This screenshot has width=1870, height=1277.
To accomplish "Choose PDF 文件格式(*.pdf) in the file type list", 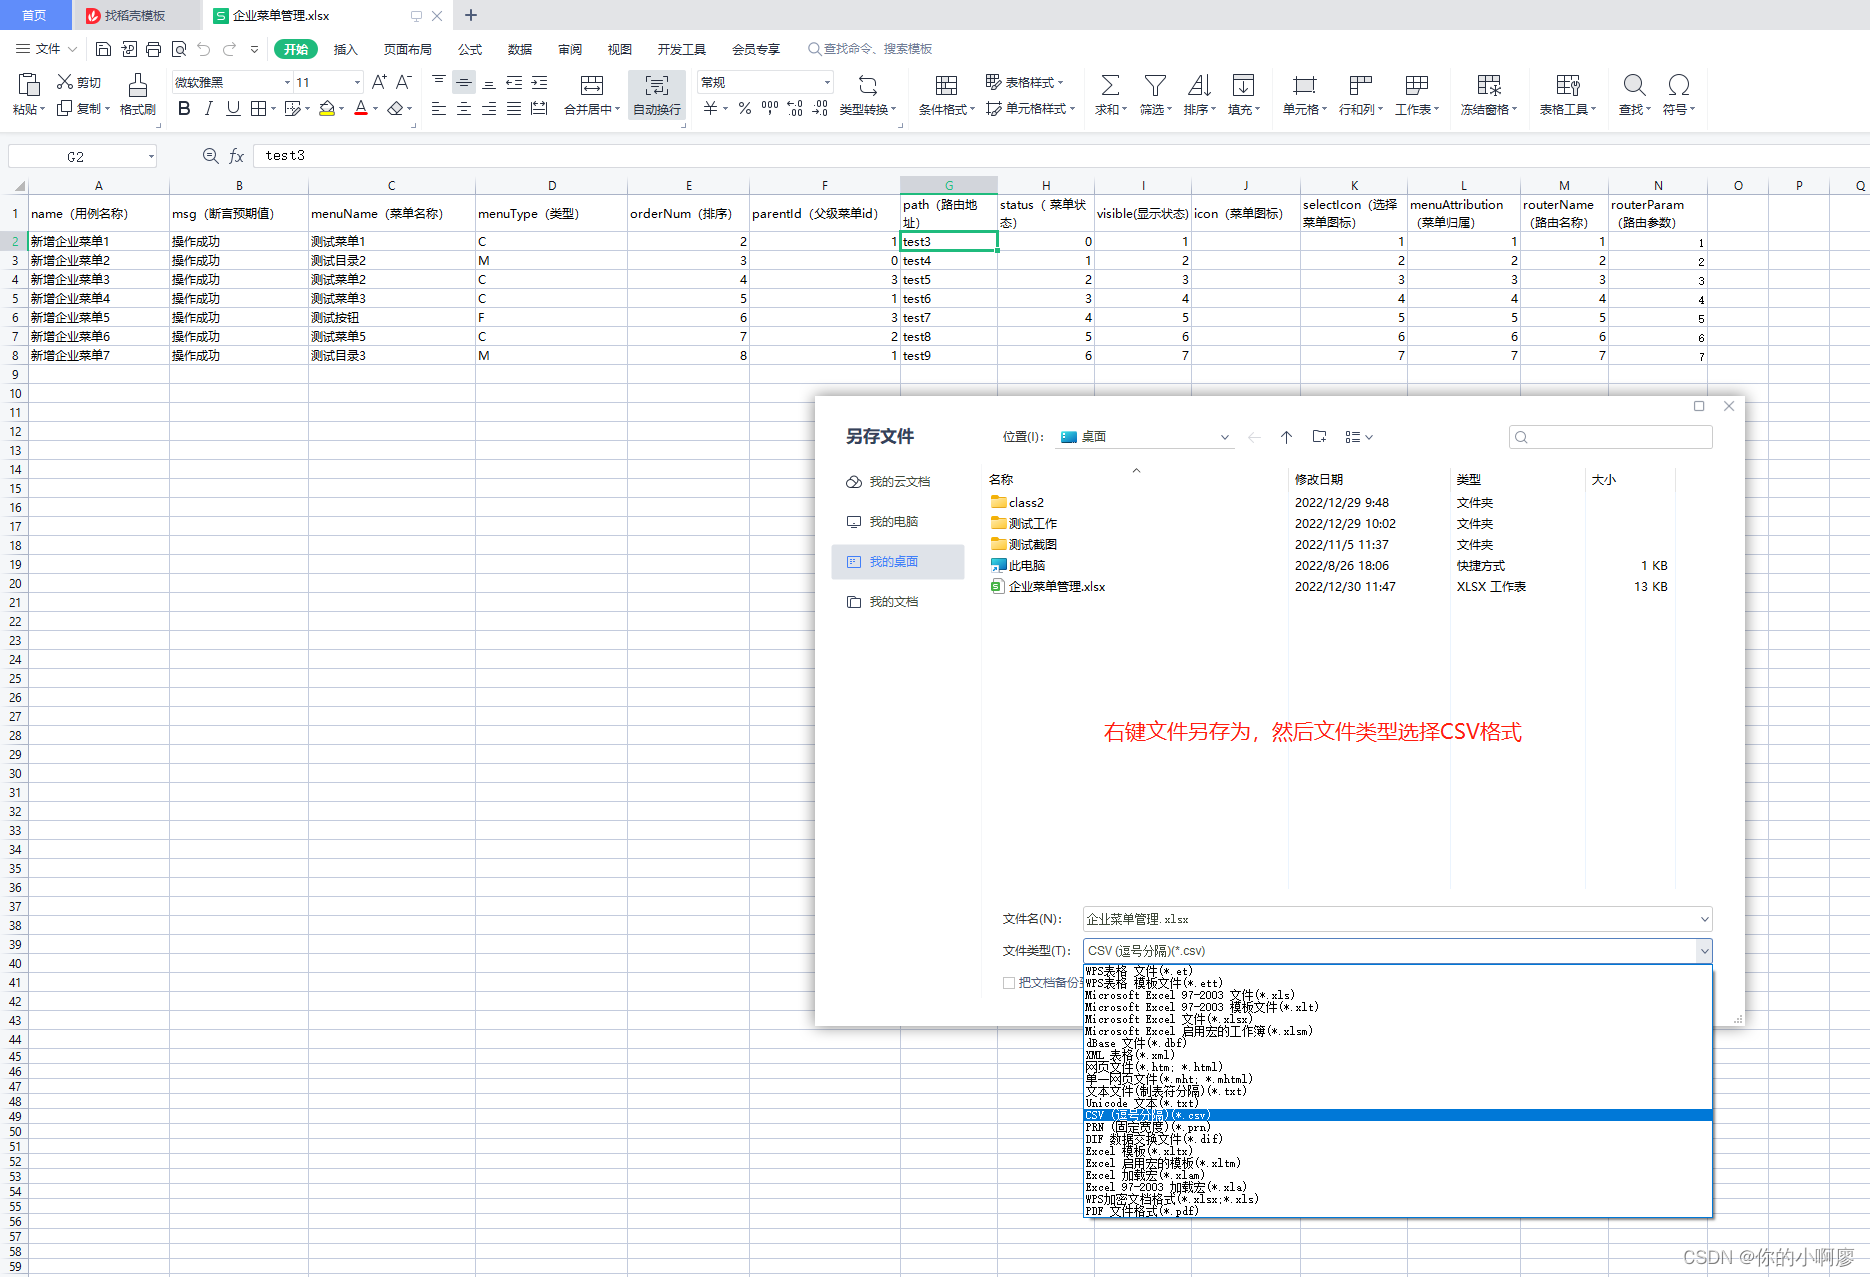I will (x=1398, y=1211).
